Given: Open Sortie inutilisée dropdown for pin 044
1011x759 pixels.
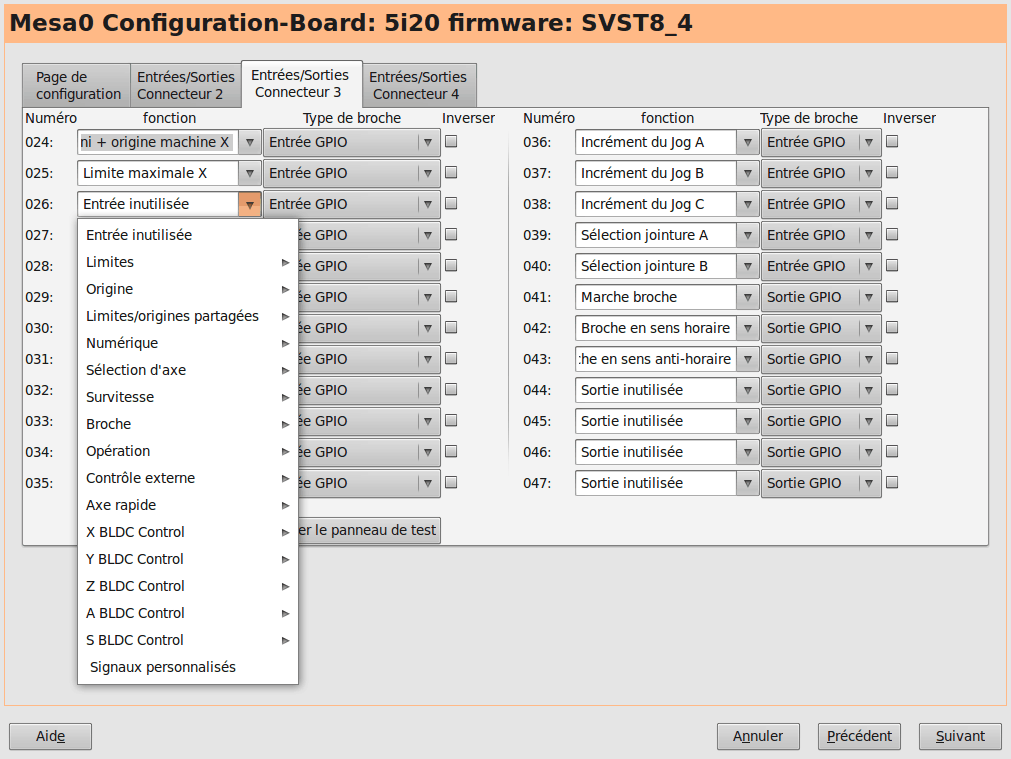Looking at the screenshot, I should tap(748, 389).
